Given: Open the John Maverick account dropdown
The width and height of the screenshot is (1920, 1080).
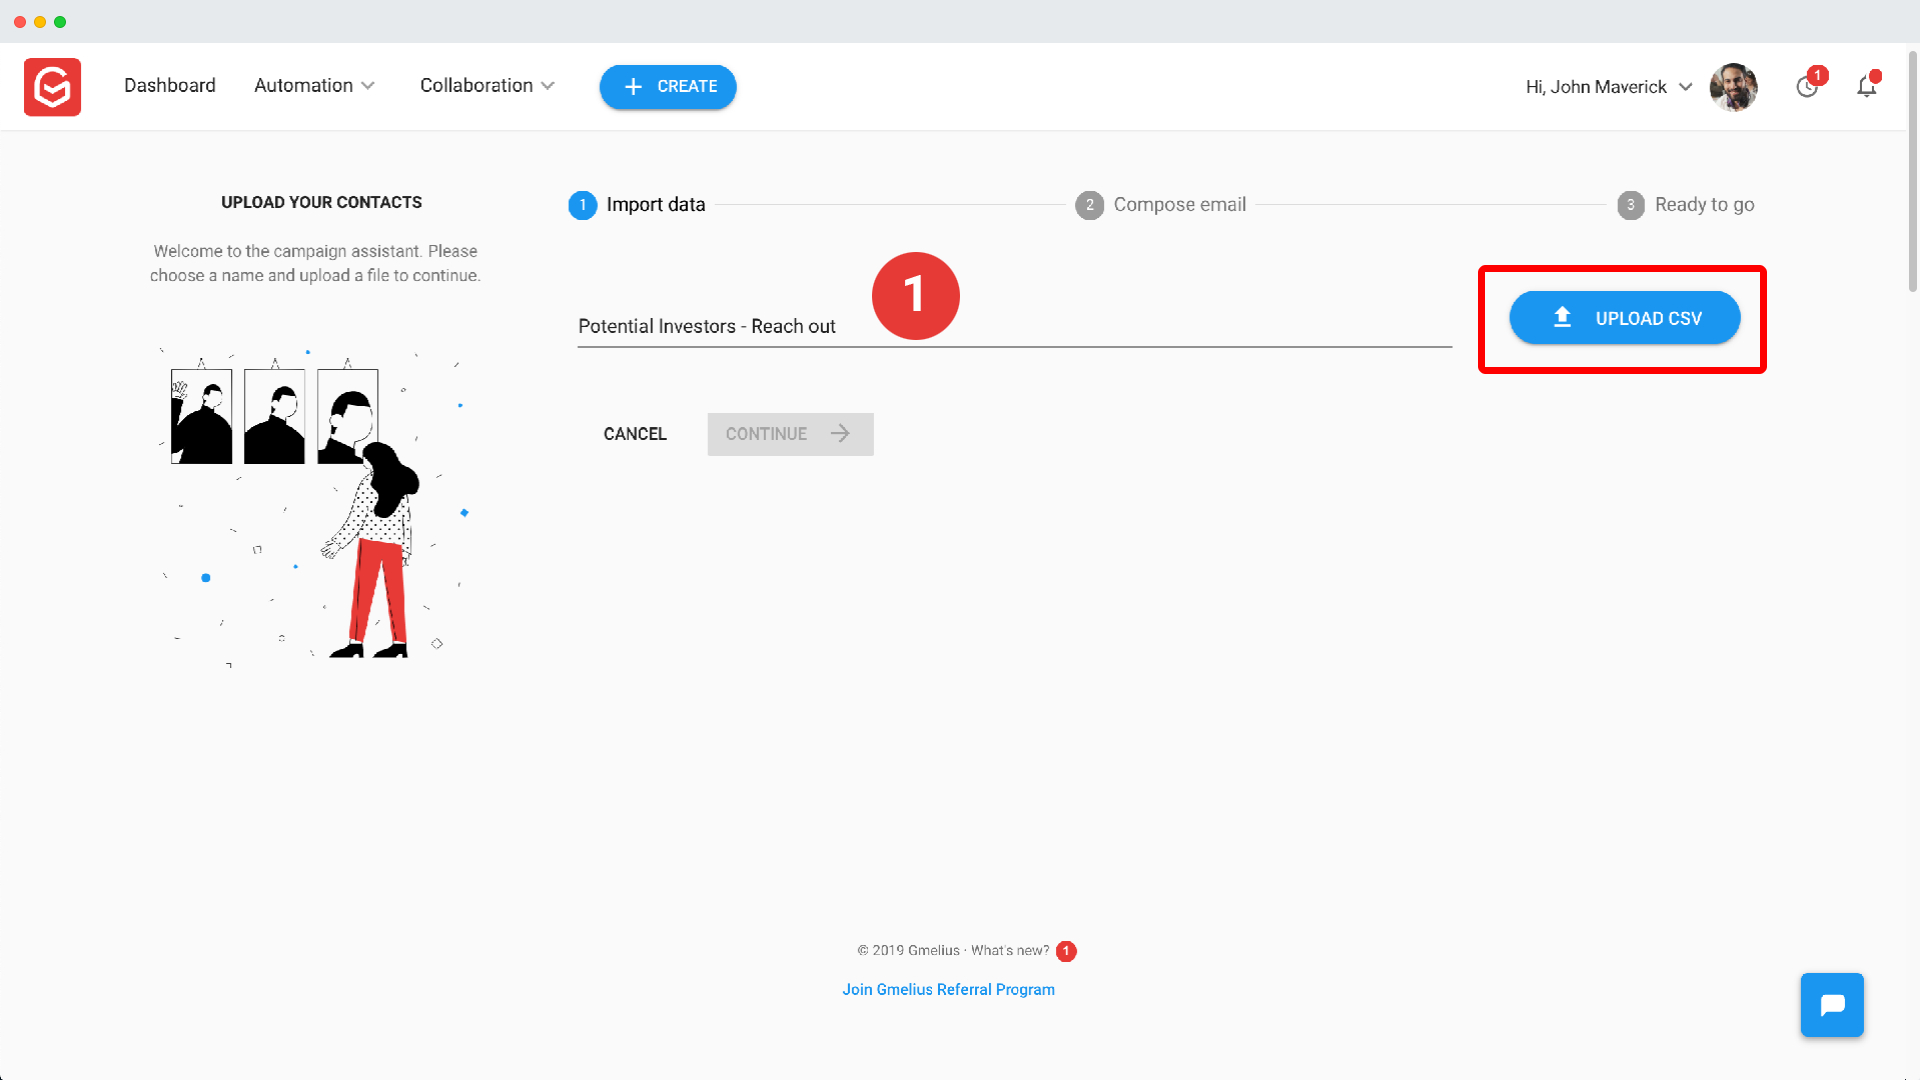Looking at the screenshot, I should (x=1608, y=87).
